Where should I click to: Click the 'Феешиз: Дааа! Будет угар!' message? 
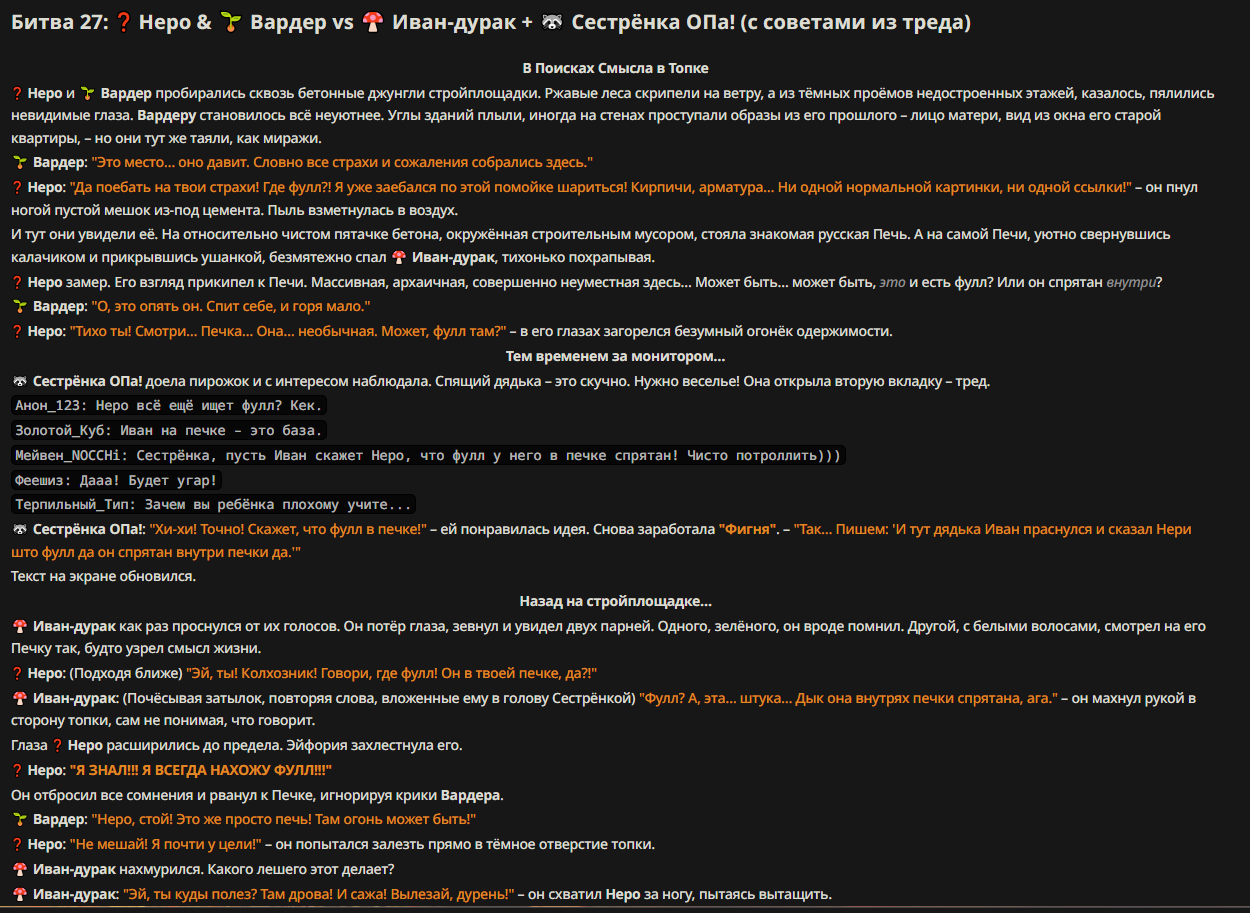pos(117,481)
